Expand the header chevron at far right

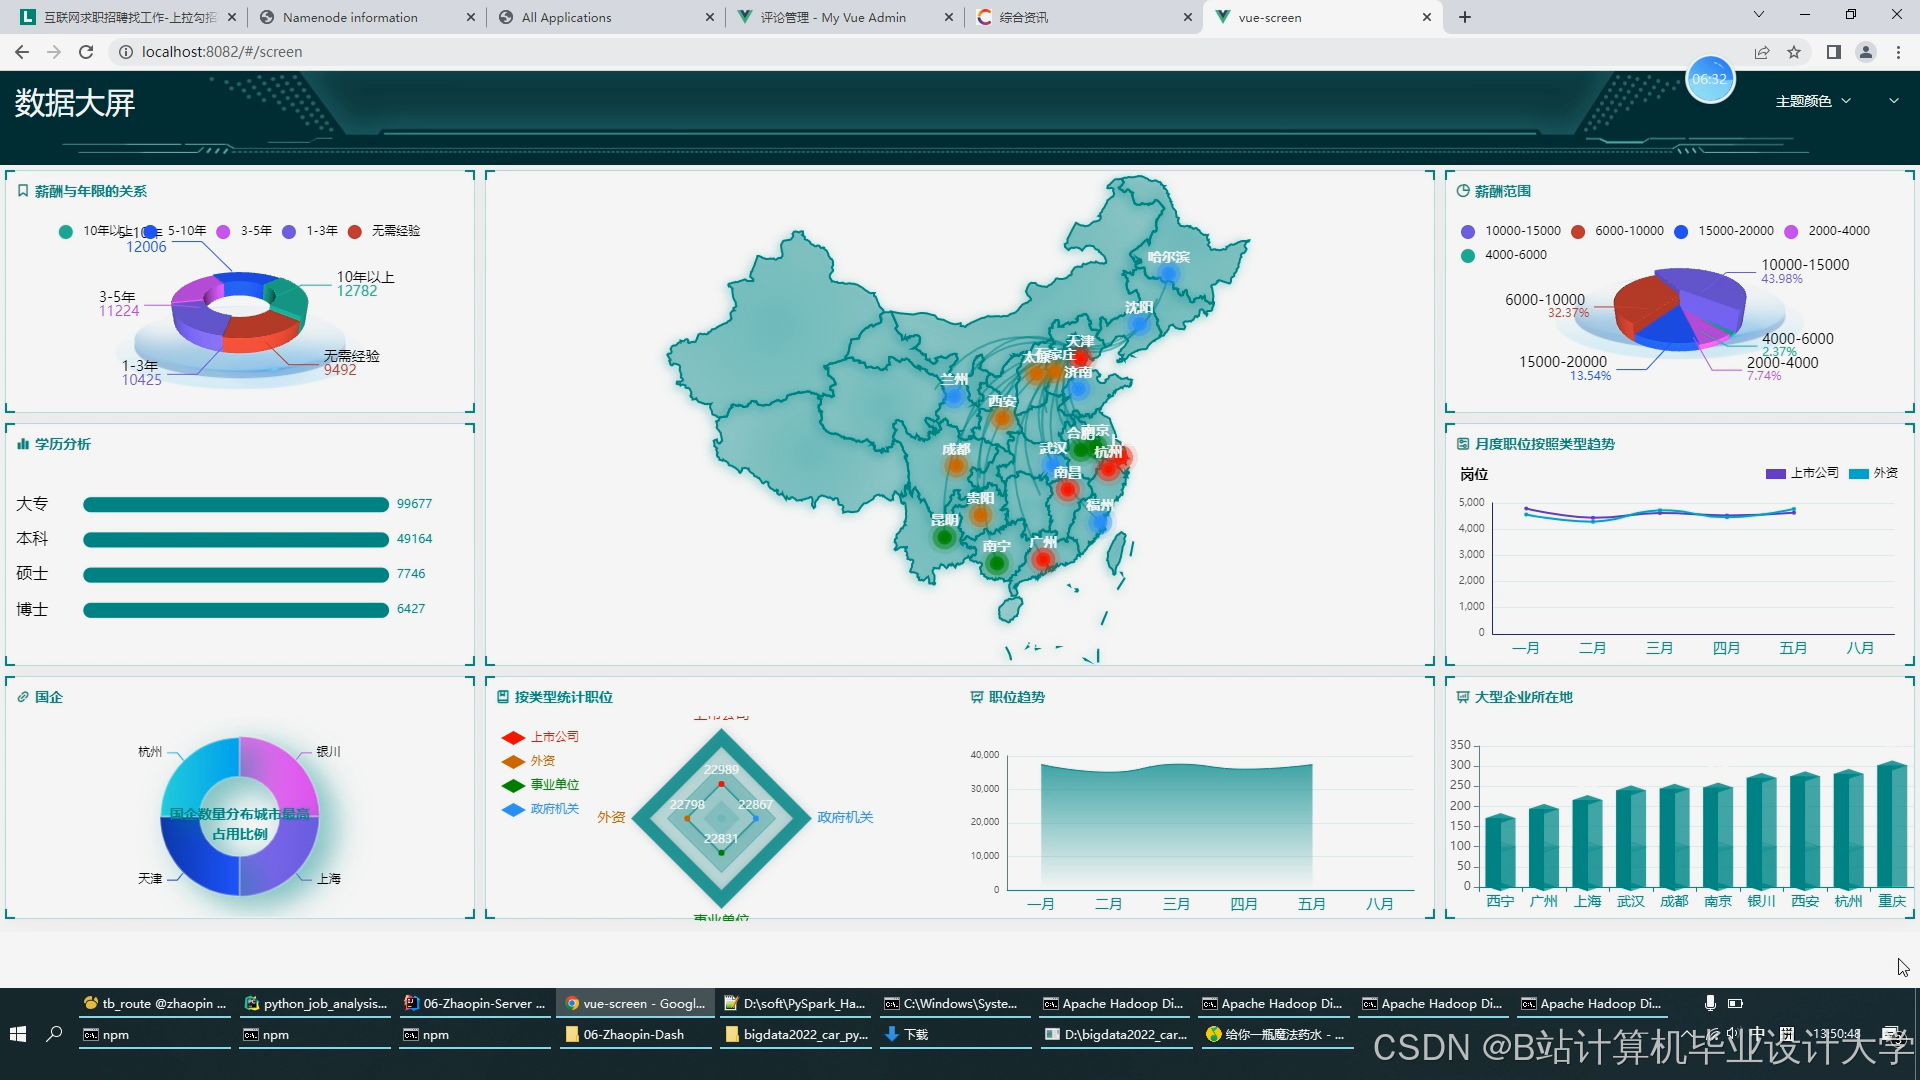click(x=1893, y=101)
